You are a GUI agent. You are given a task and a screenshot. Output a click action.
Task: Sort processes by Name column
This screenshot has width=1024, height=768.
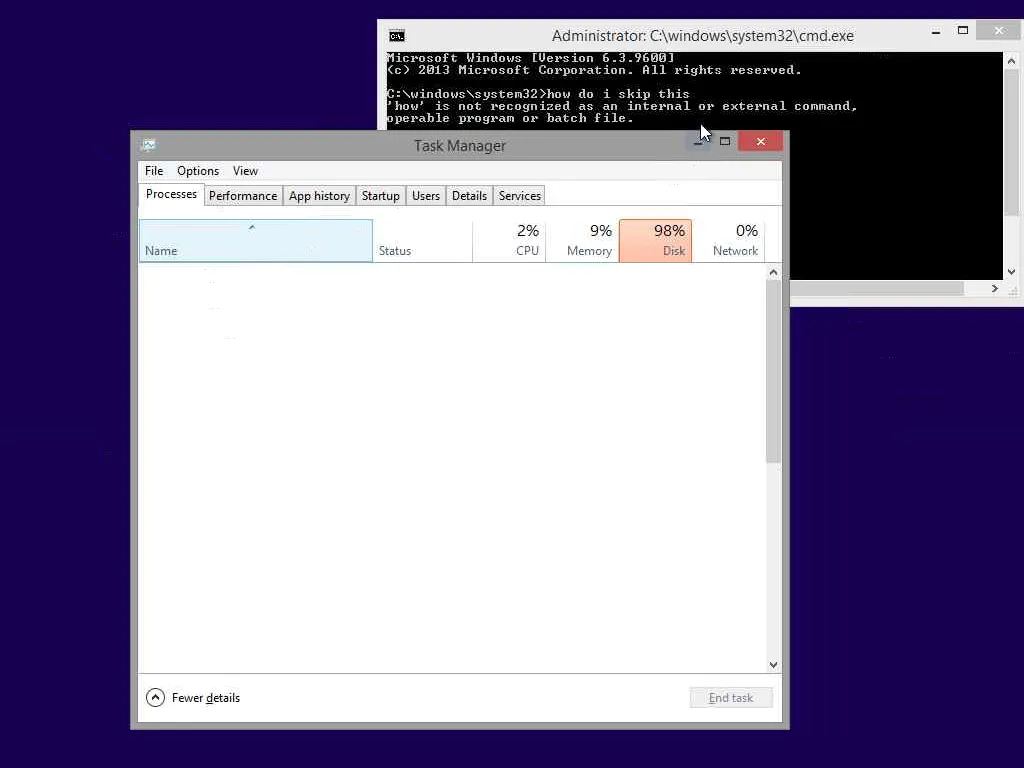(255, 241)
